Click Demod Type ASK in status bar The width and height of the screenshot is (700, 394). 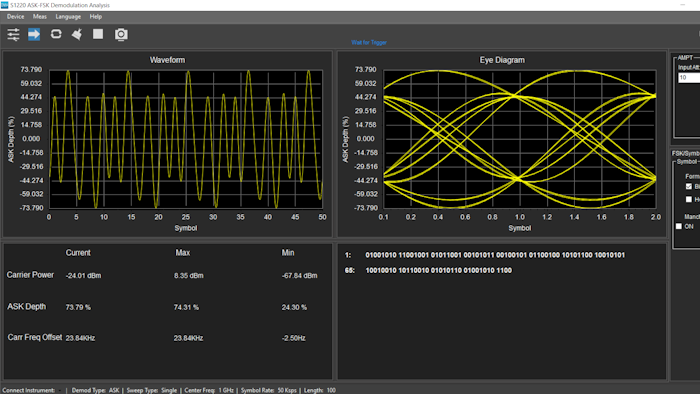click(96, 390)
